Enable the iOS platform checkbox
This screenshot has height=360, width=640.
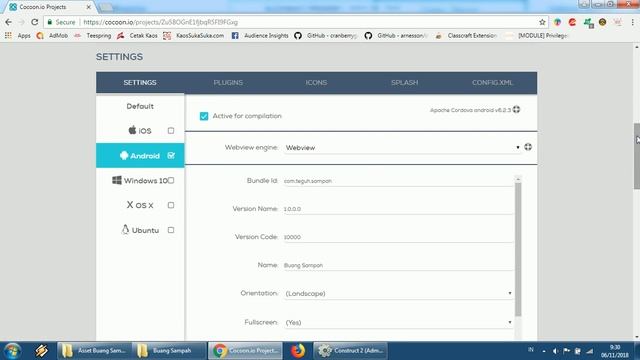pos(171,131)
